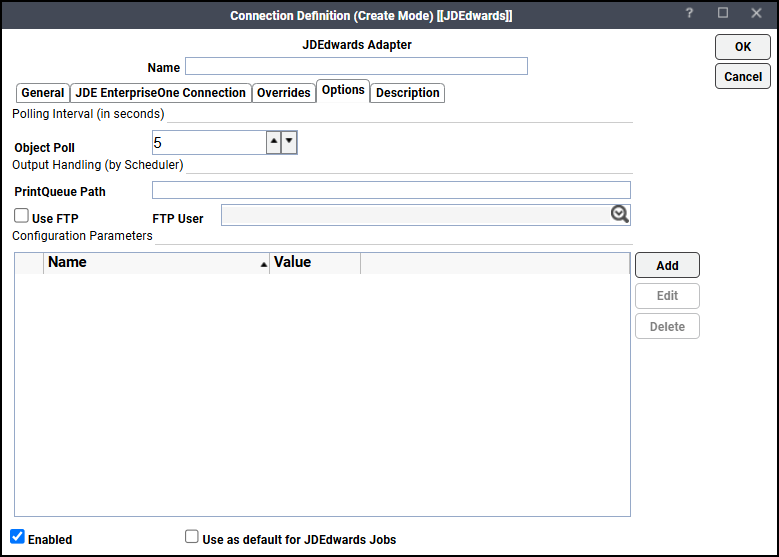Confirm with the OK button
Screen dimensions: 779x557
pos(743,47)
